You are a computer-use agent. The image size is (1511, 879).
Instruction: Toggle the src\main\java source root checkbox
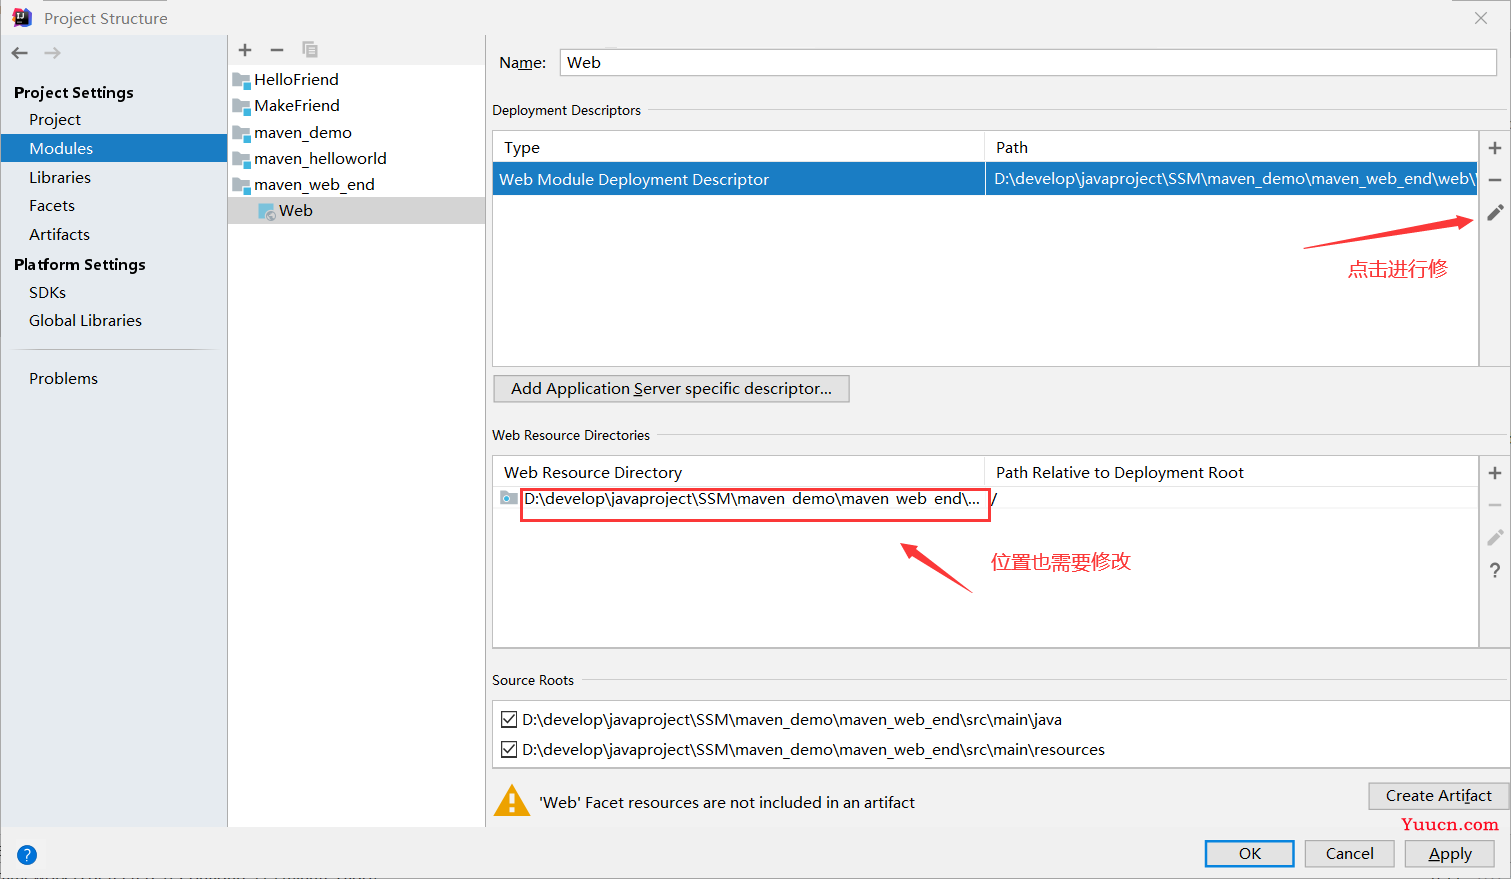[509, 719]
